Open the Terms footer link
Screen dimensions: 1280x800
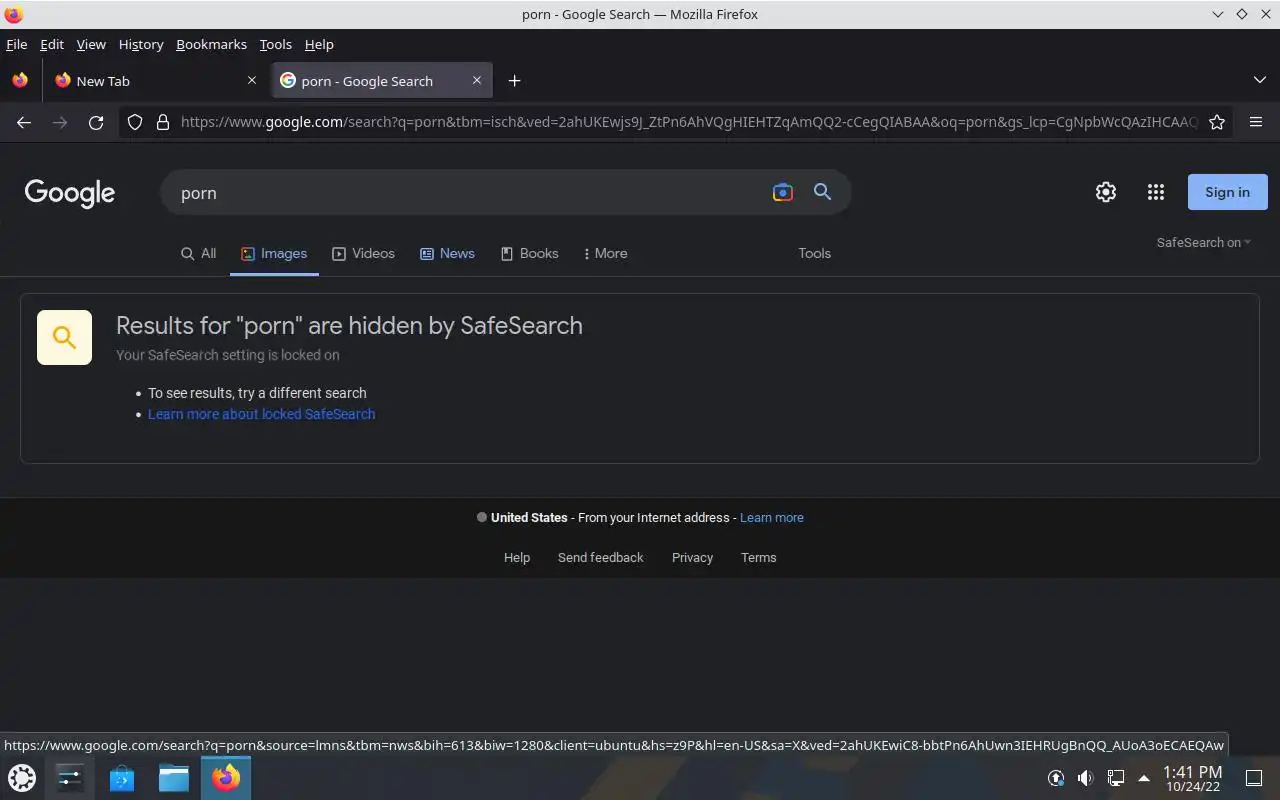coord(758,557)
